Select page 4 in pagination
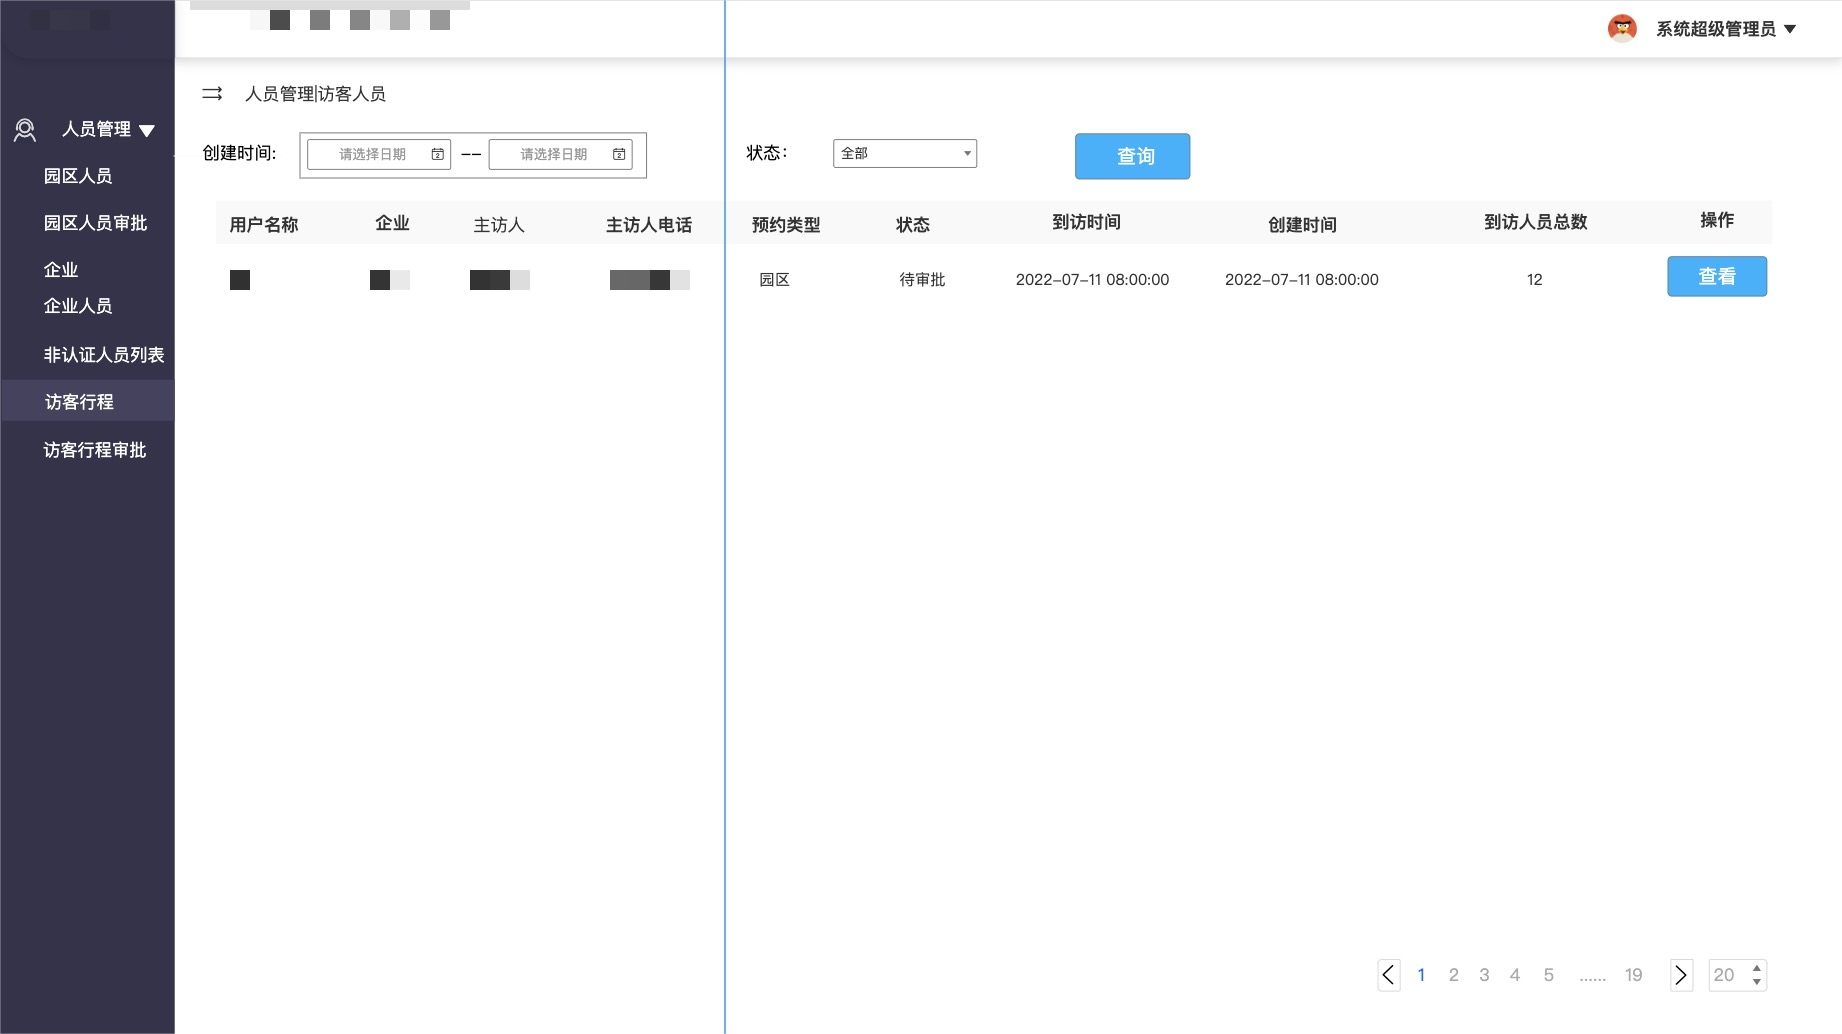 click(x=1515, y=975)
